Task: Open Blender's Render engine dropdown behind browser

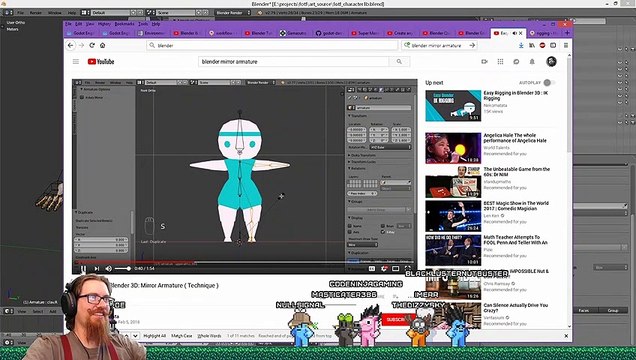Action: pos(232,13)
